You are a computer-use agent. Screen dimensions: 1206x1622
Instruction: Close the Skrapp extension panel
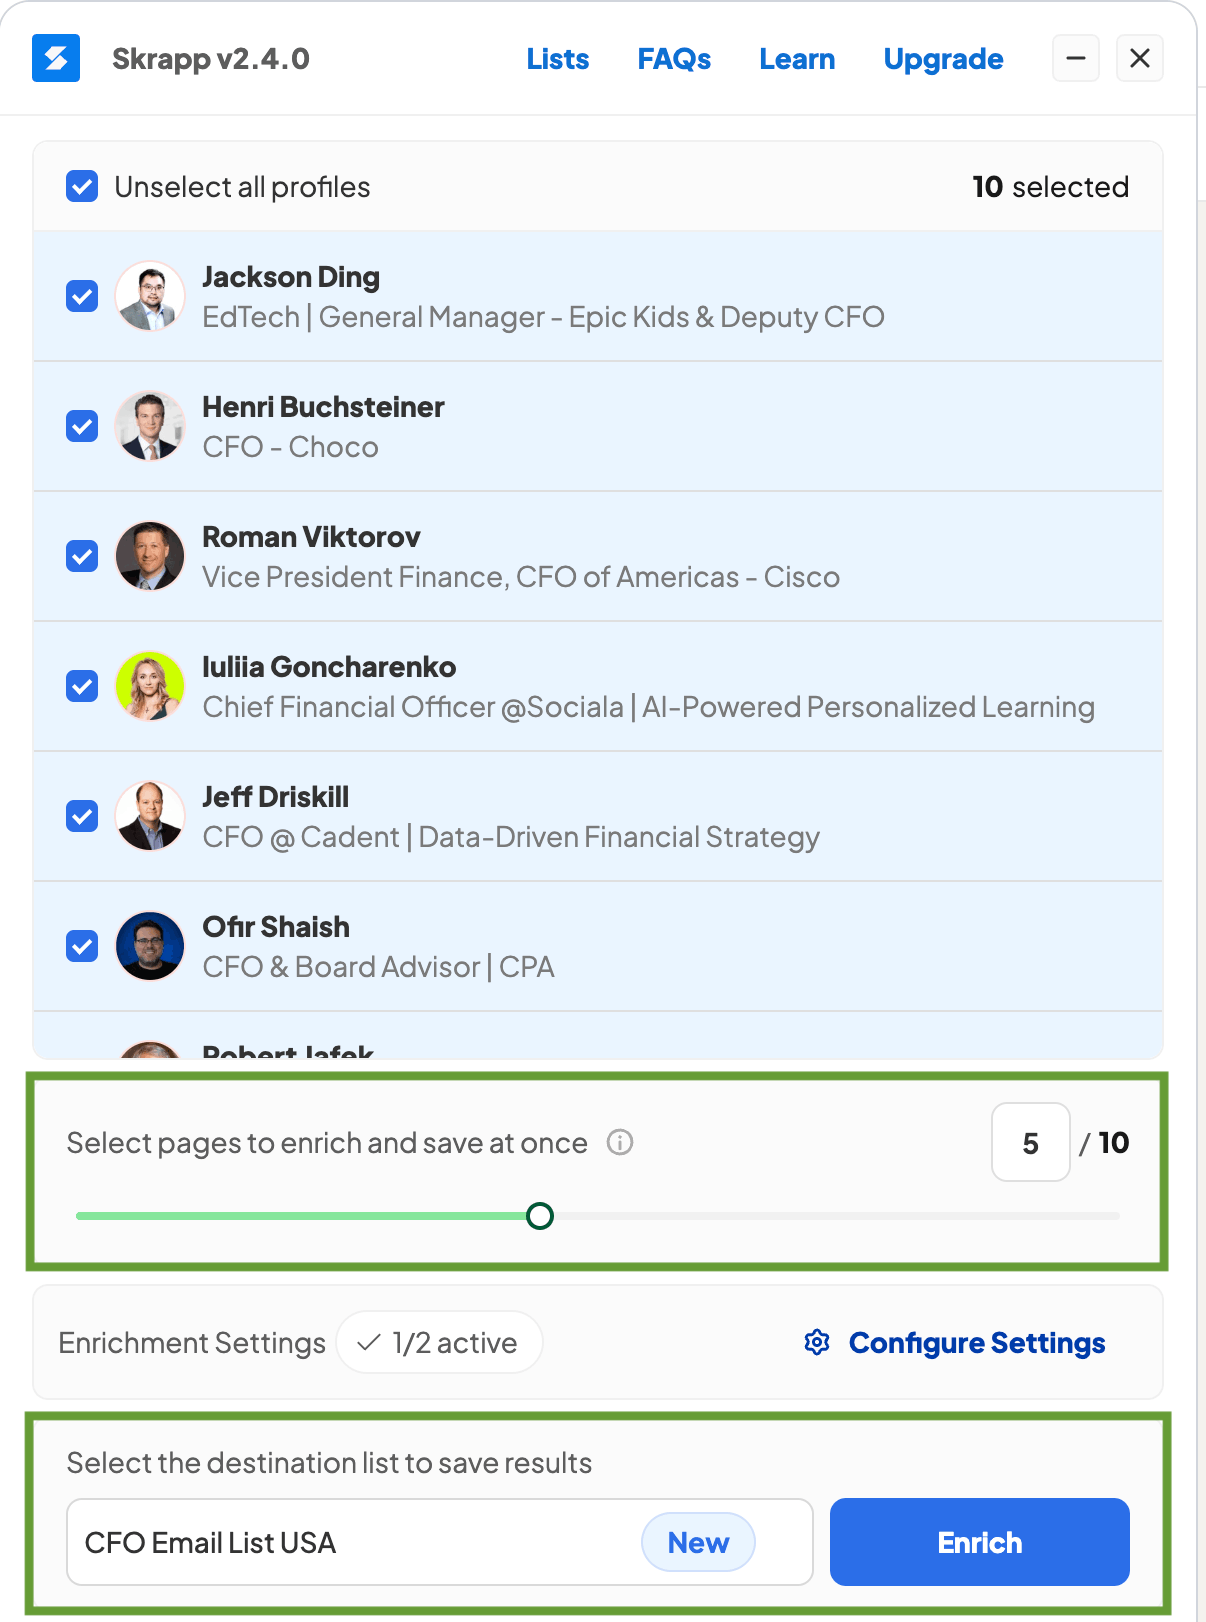[1140, 58]
